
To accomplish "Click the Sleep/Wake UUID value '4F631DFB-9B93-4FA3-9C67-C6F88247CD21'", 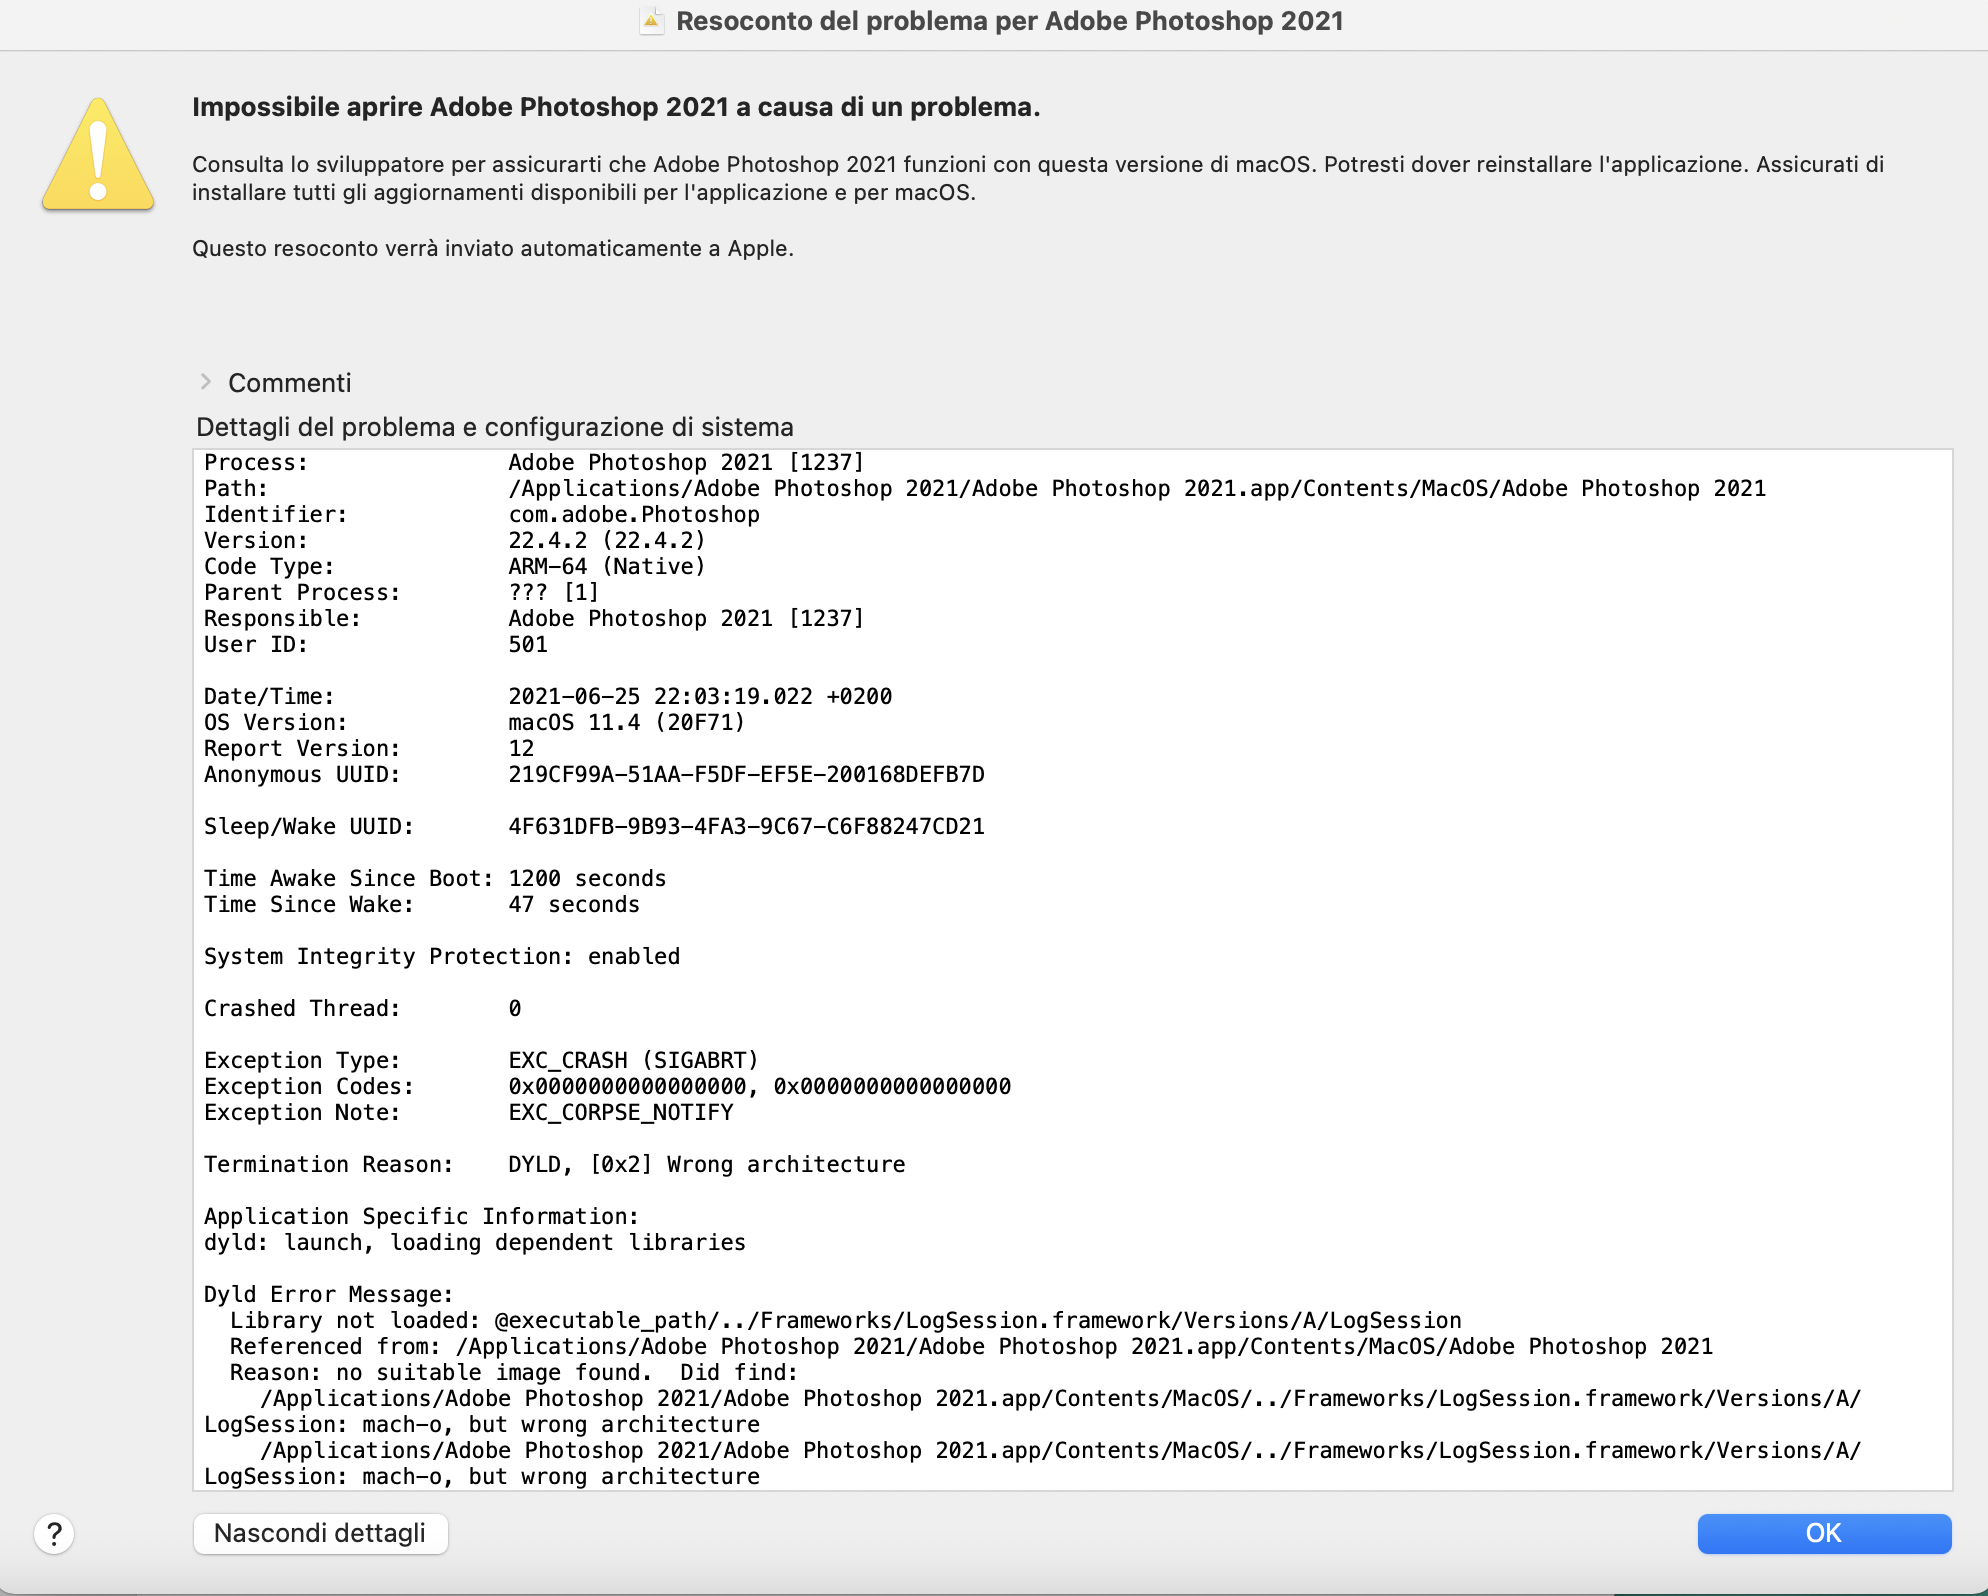I will click(x=746, y=826).
